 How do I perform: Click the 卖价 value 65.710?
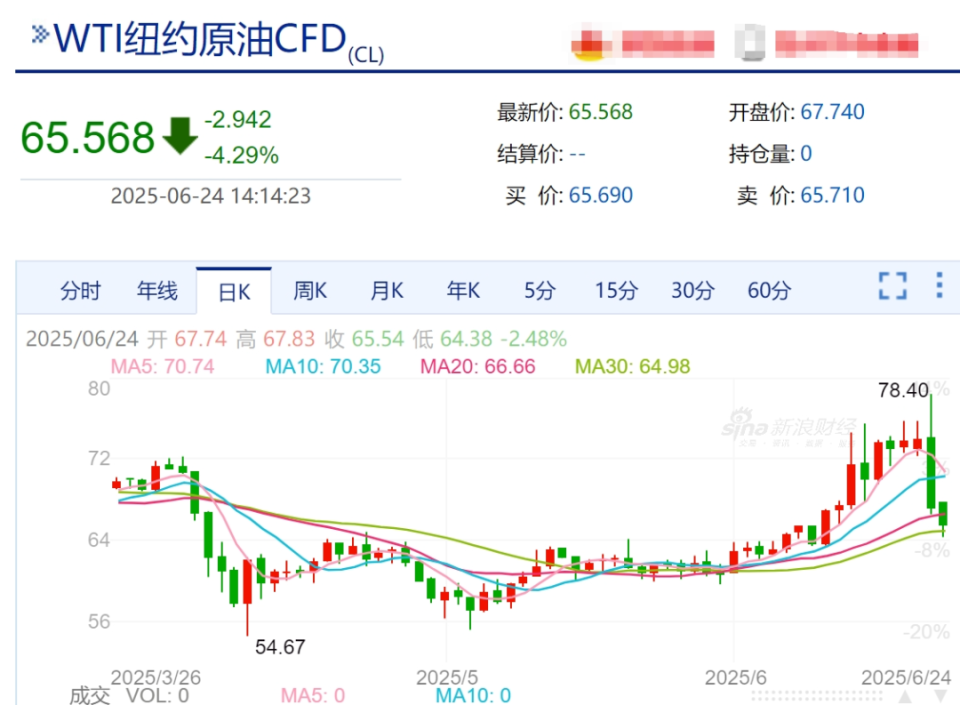[833, 195]
